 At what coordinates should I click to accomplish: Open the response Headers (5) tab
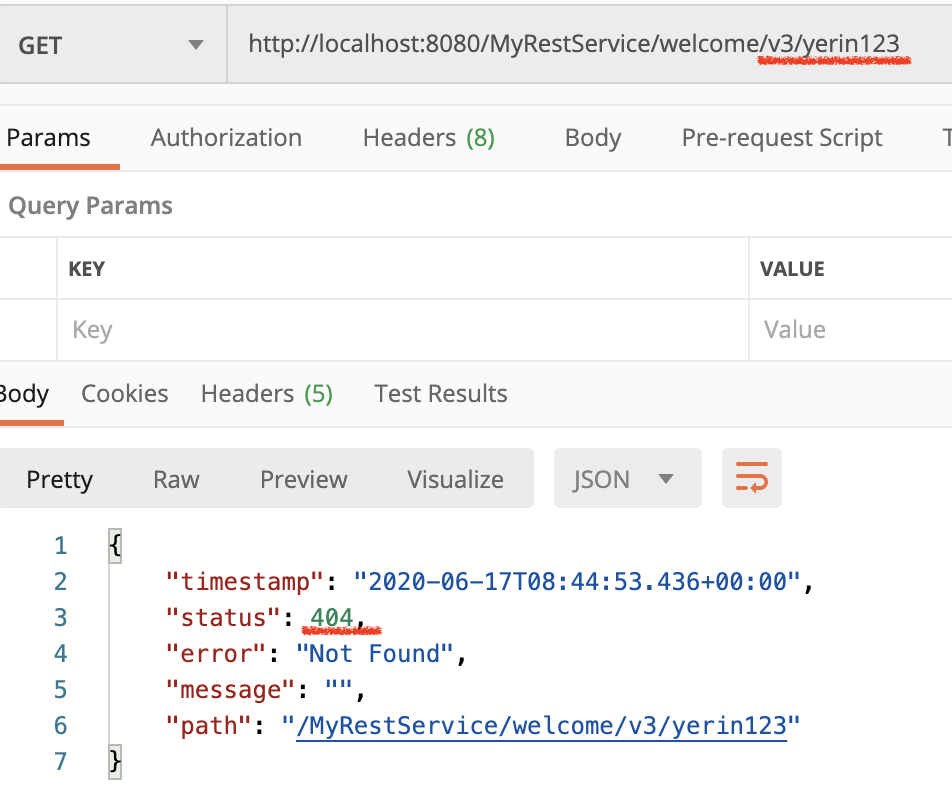(267, 394)
